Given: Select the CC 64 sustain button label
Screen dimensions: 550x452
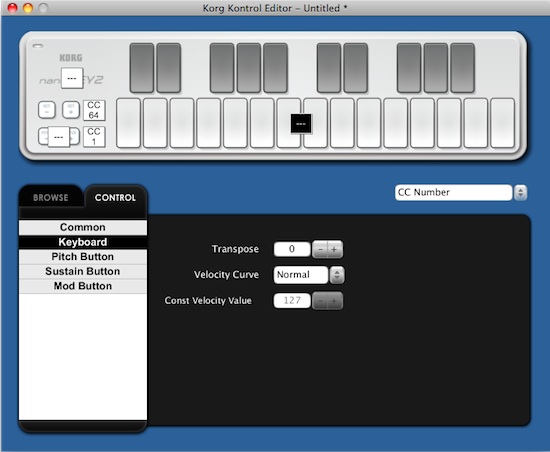Looking at the screenshot, I should coord(94,110).
